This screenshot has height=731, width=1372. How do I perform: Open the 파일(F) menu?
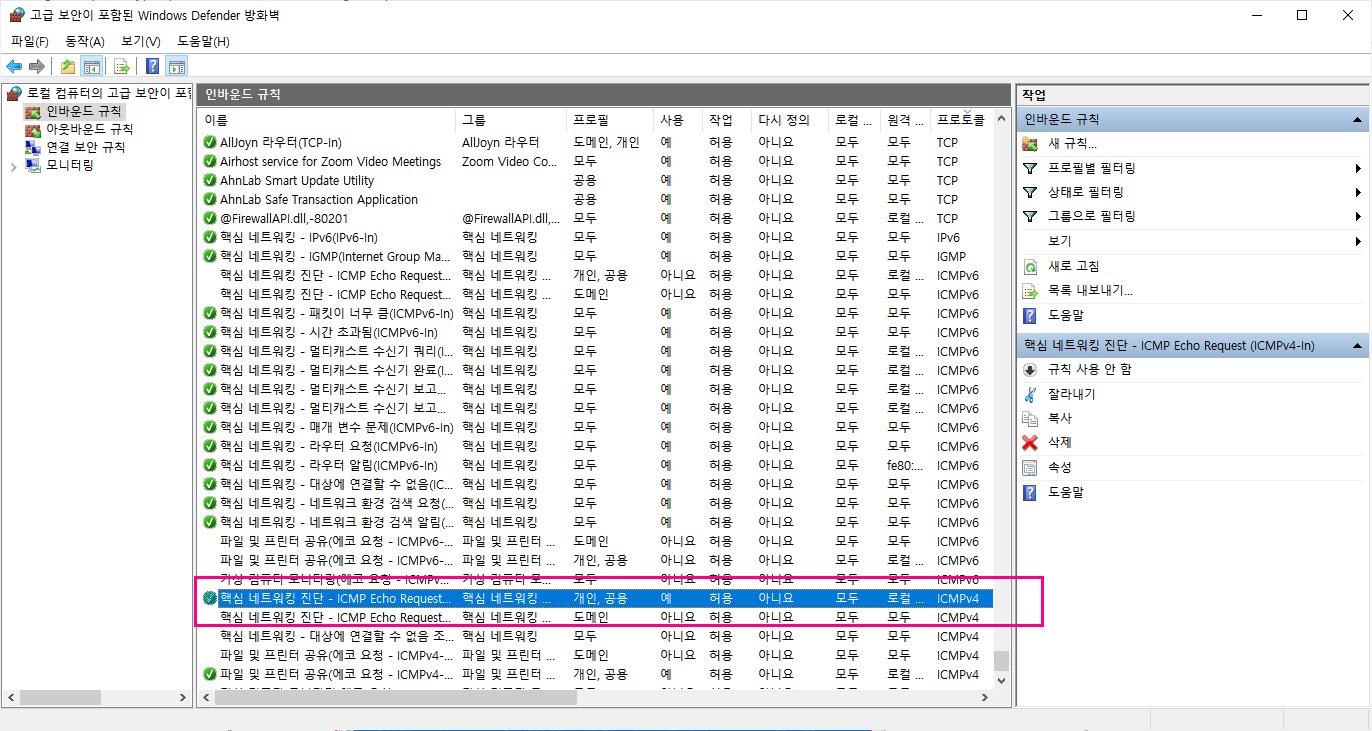pos(30,41)
